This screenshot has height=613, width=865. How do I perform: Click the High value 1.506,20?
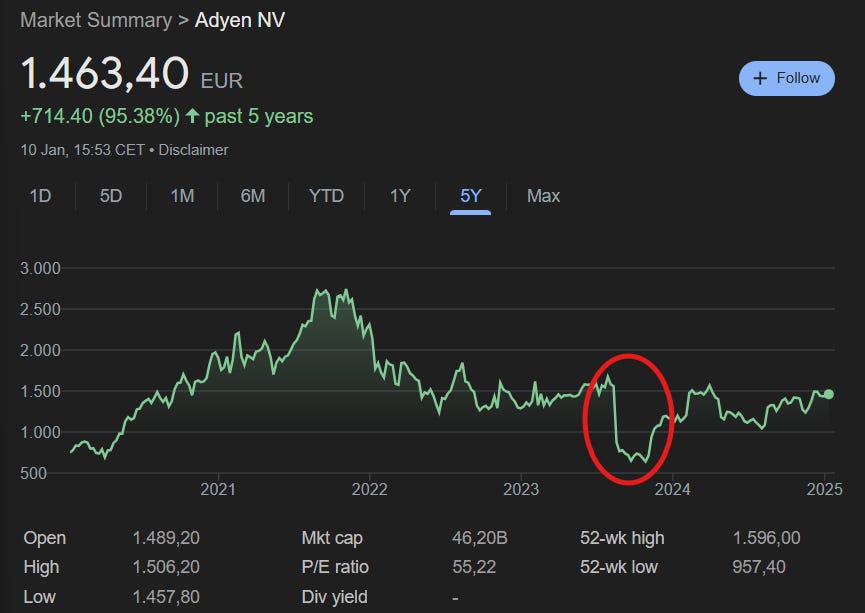[x=166, y=567]
